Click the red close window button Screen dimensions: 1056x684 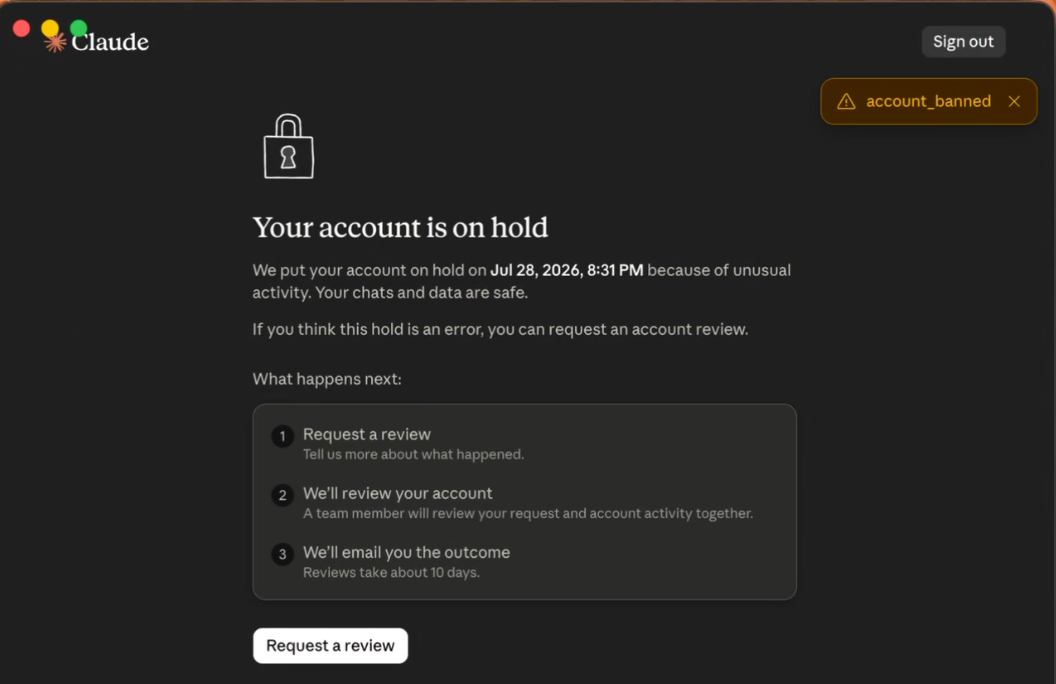(22, 28)
